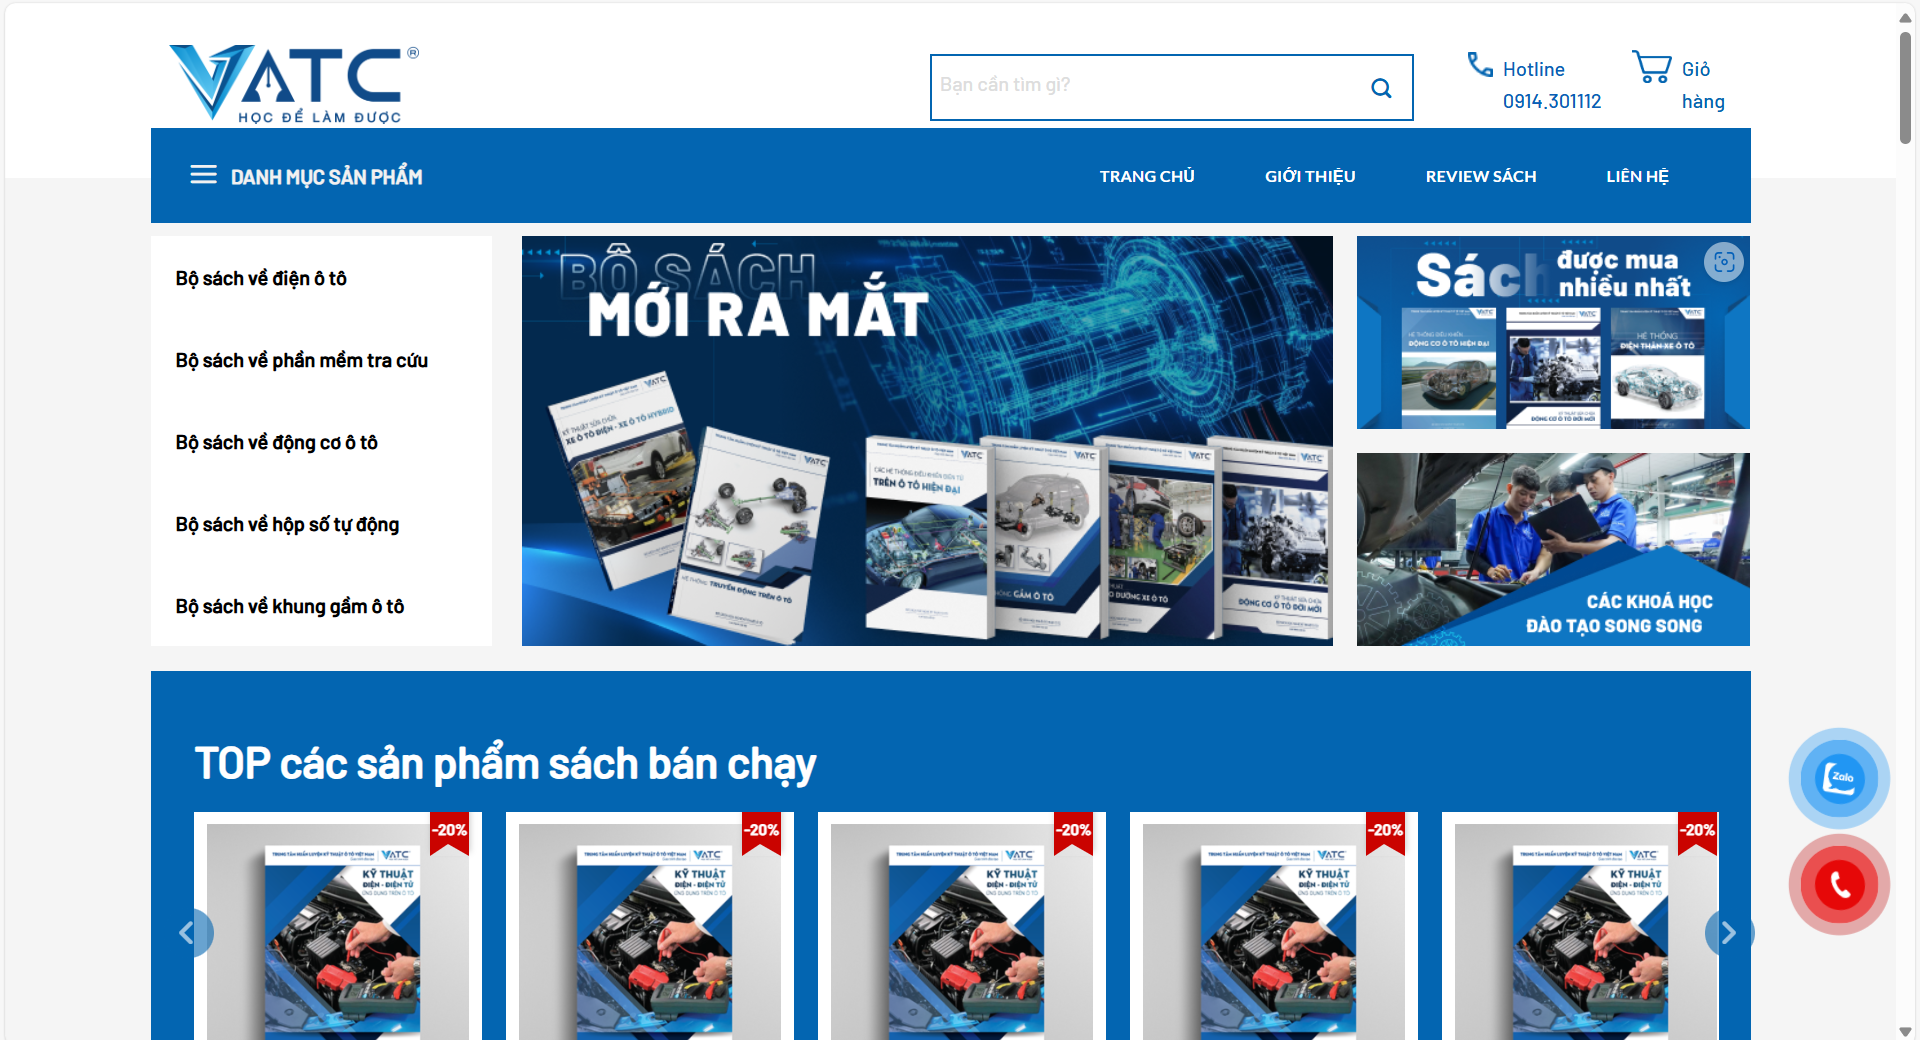Click the red phone call button

tap(1839, 884)
